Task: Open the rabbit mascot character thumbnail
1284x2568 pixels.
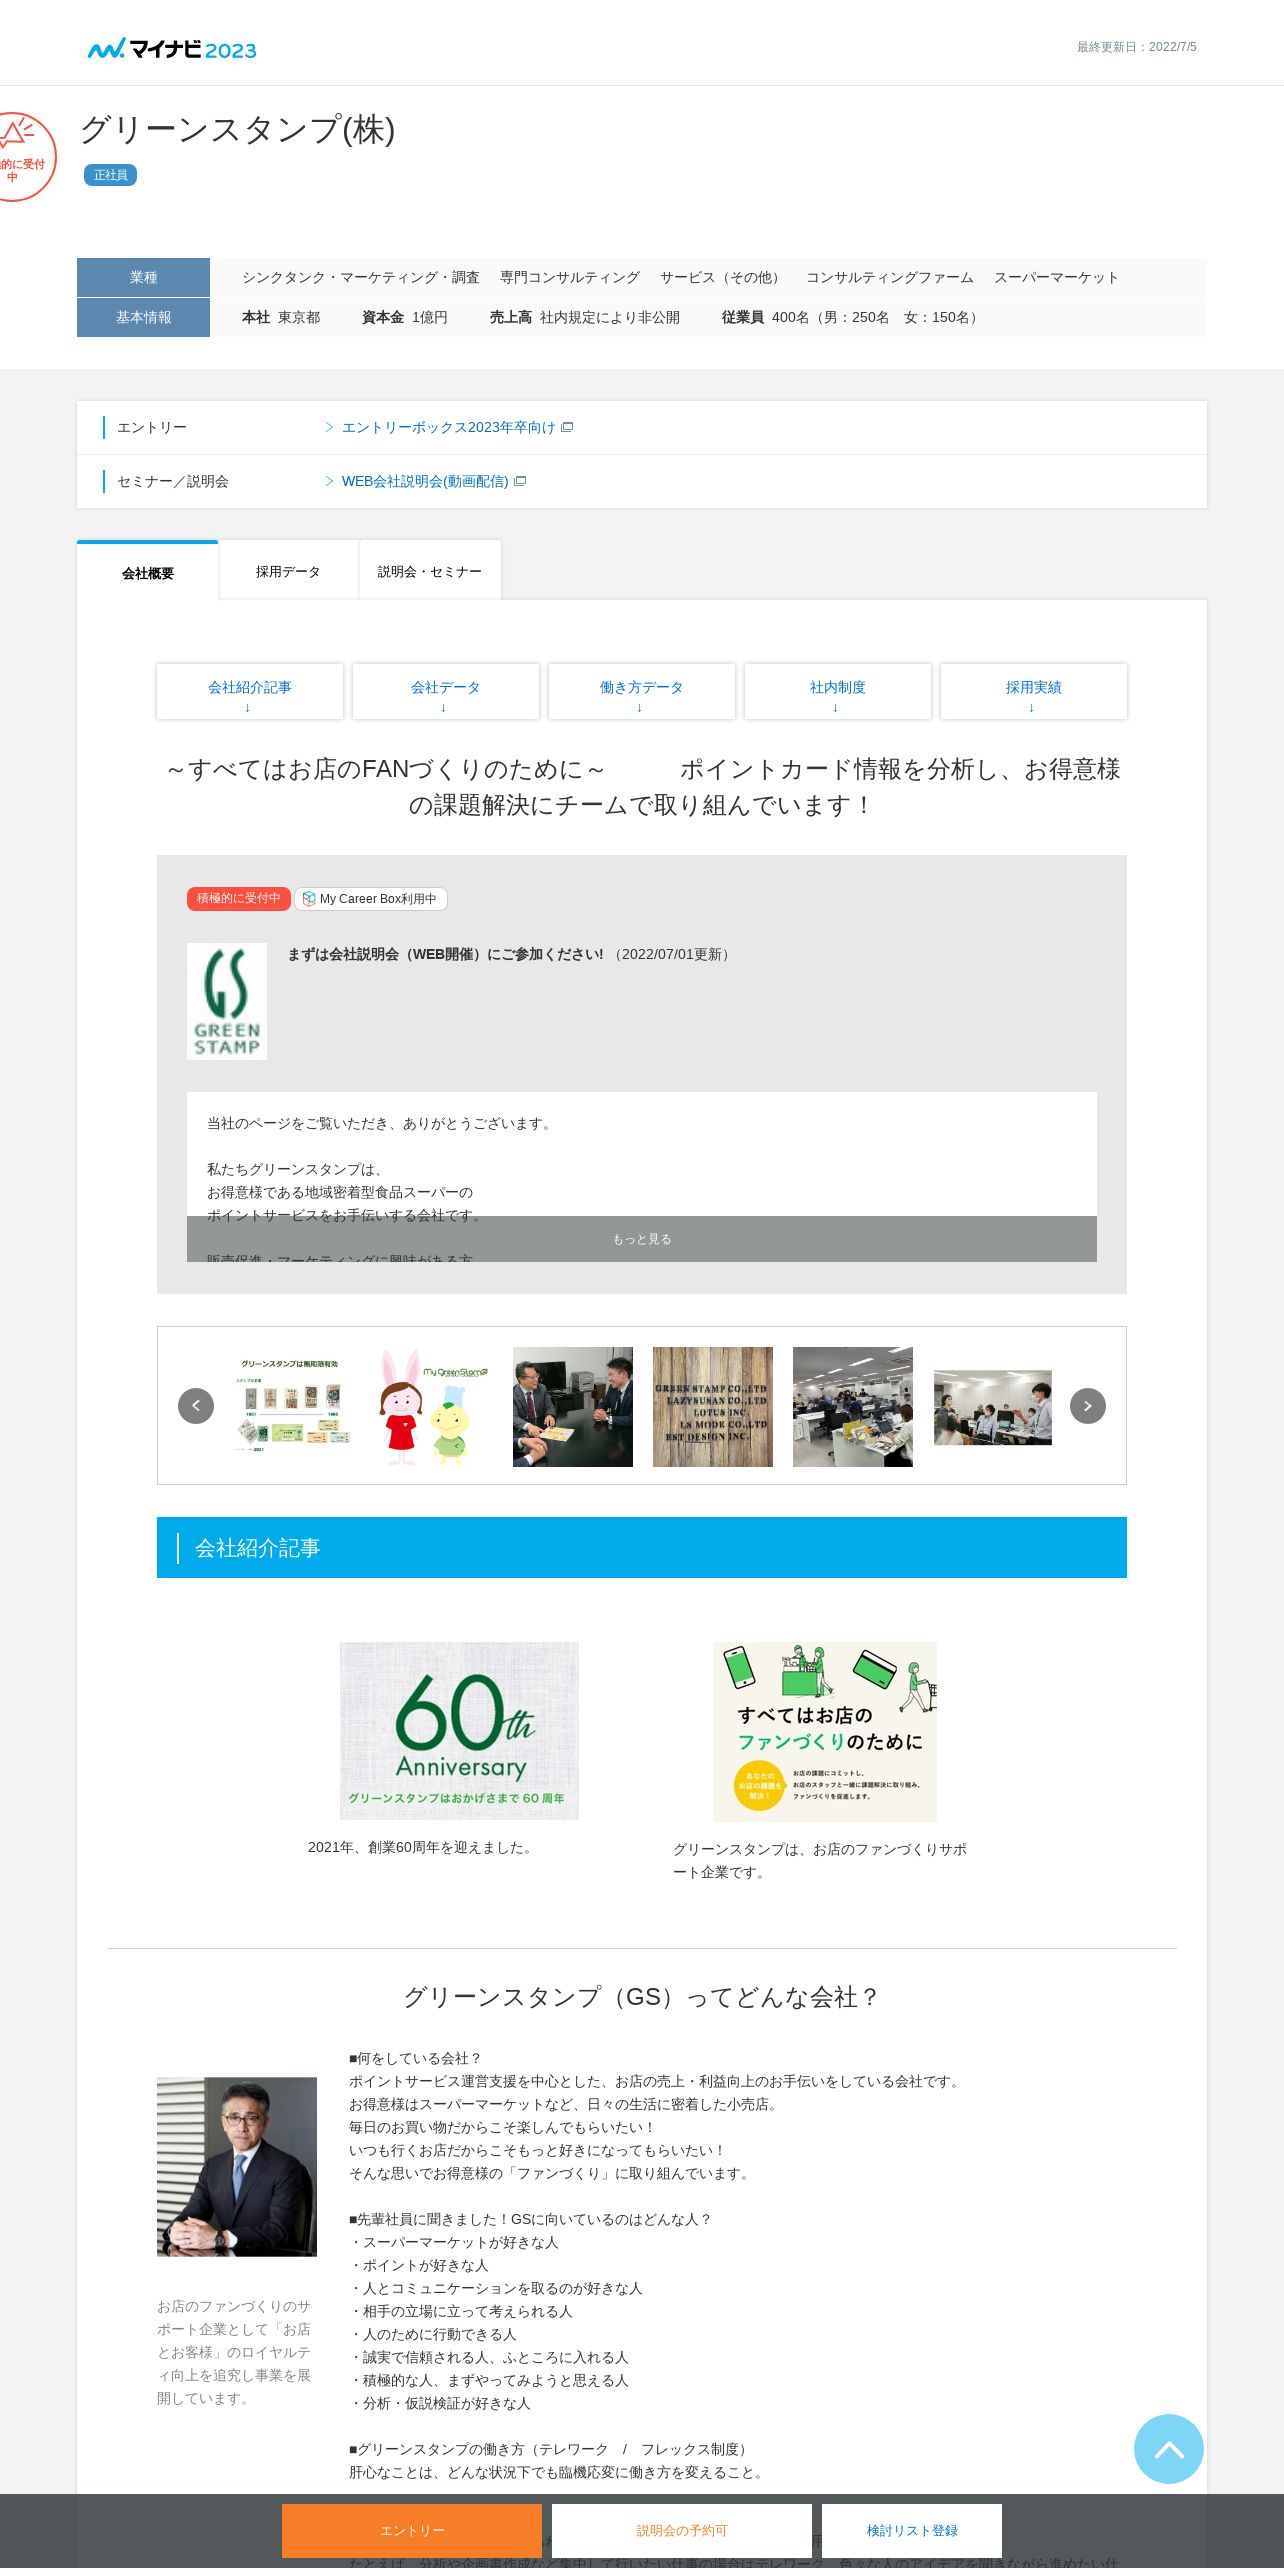Action: pos(433,1406)
